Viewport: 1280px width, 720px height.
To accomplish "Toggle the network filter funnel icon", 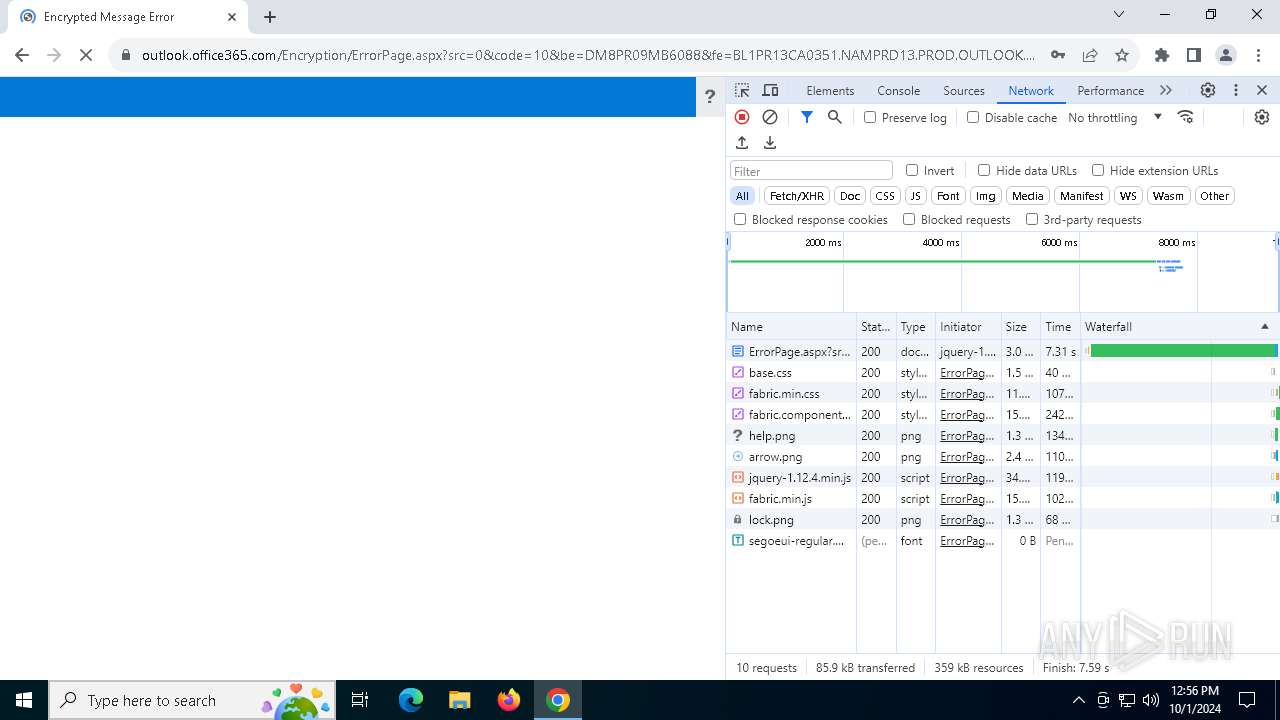I will click(807, 117).
